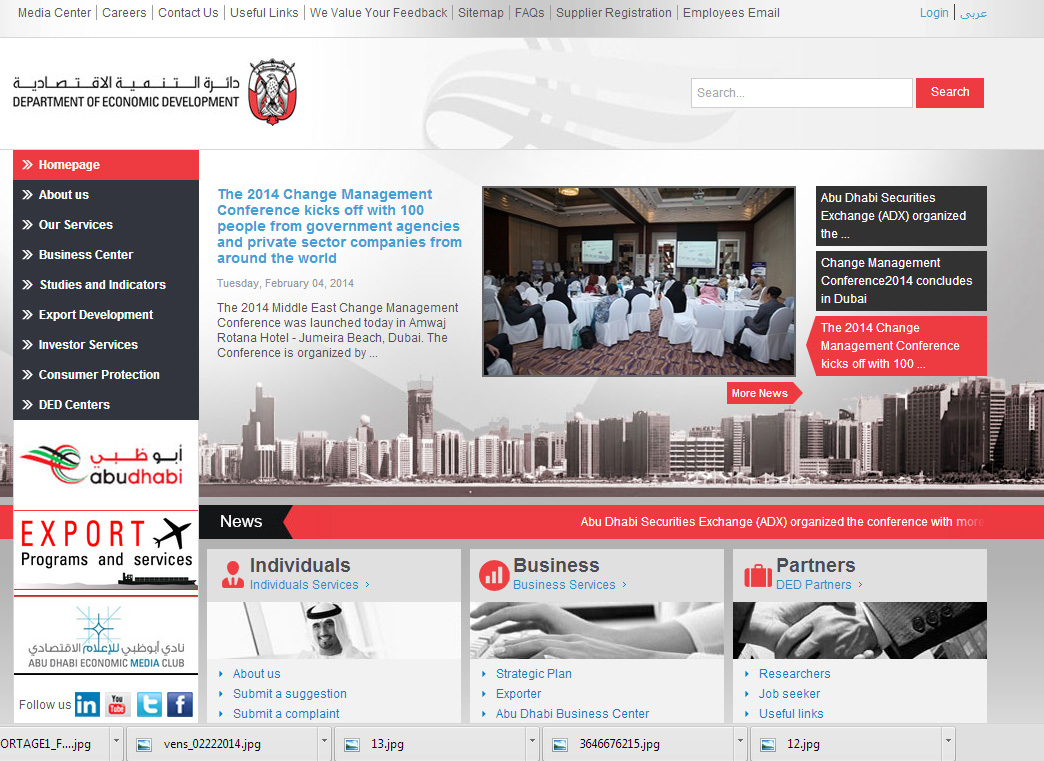Viewport: 1044px width, 761px height.
Task: Open the Twitter follow icon
Action: click(149, 705)
